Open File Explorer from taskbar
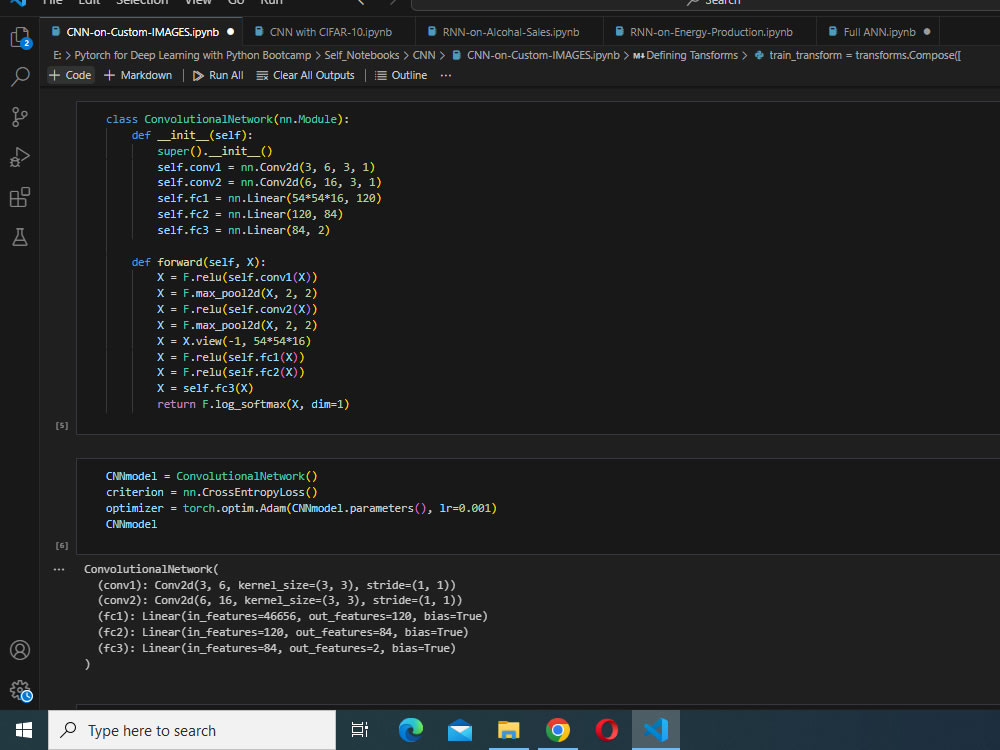 [x=509, y=730]
